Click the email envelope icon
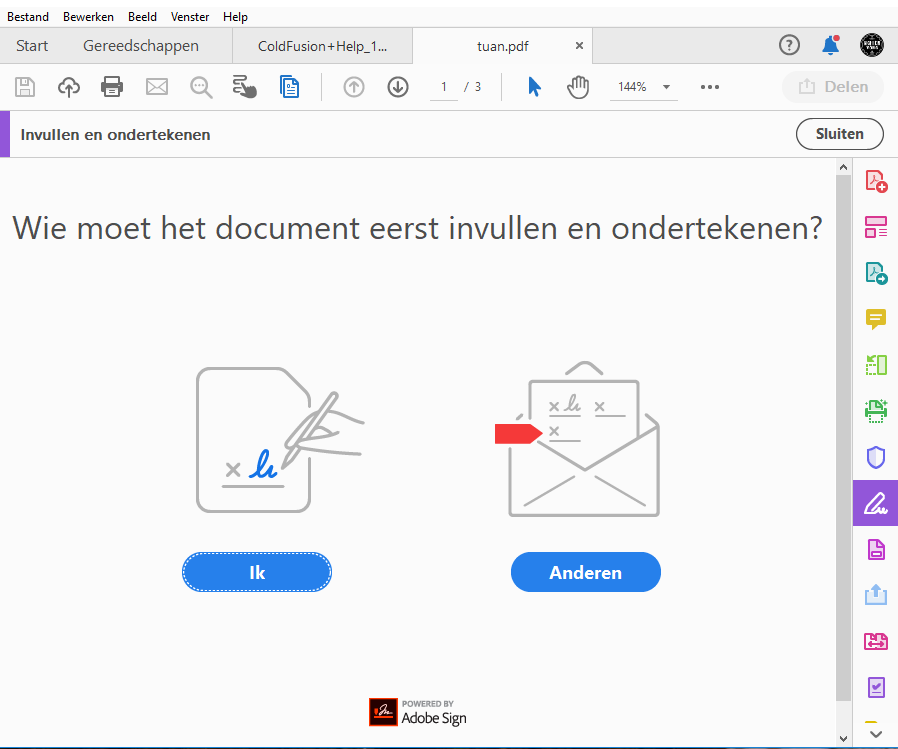898x749 pixels. coord(156,87)
